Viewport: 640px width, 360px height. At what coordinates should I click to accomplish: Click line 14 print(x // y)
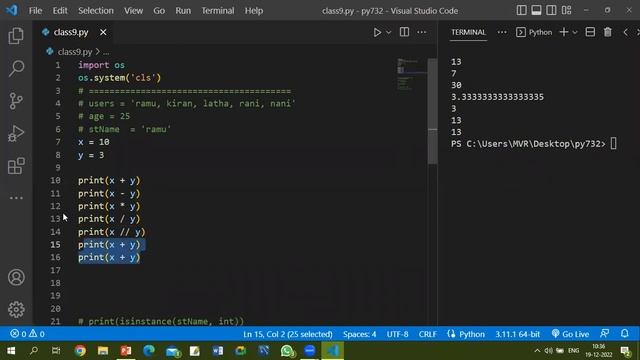click(112, 232)
